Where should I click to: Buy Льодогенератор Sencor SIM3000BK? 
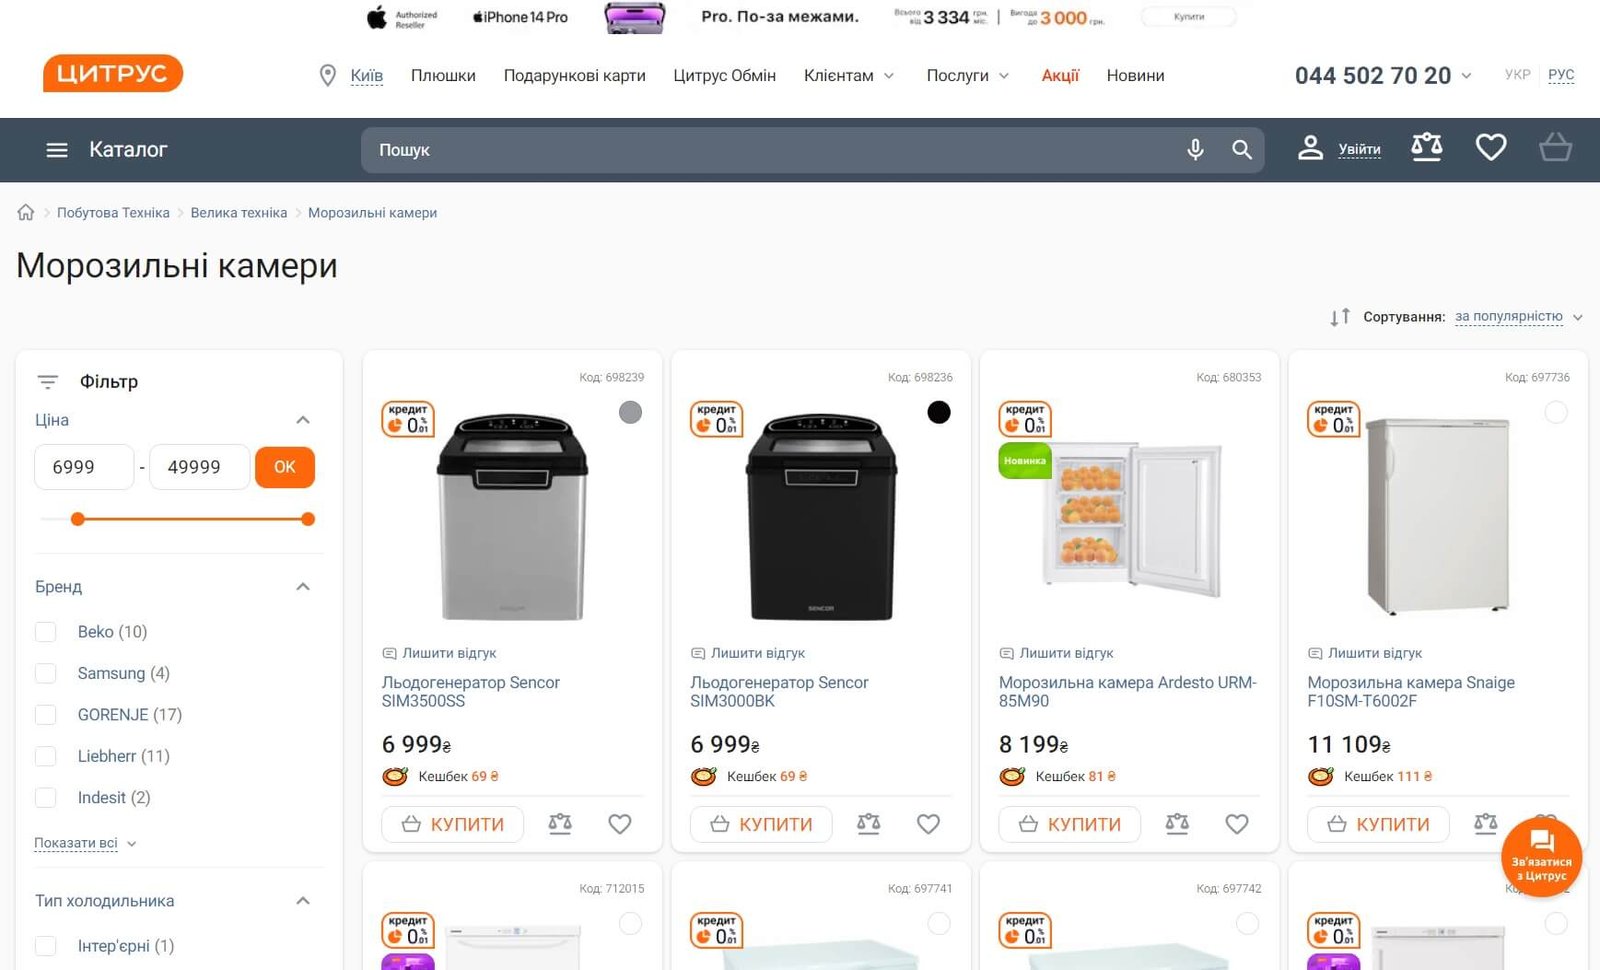[761, 824]
